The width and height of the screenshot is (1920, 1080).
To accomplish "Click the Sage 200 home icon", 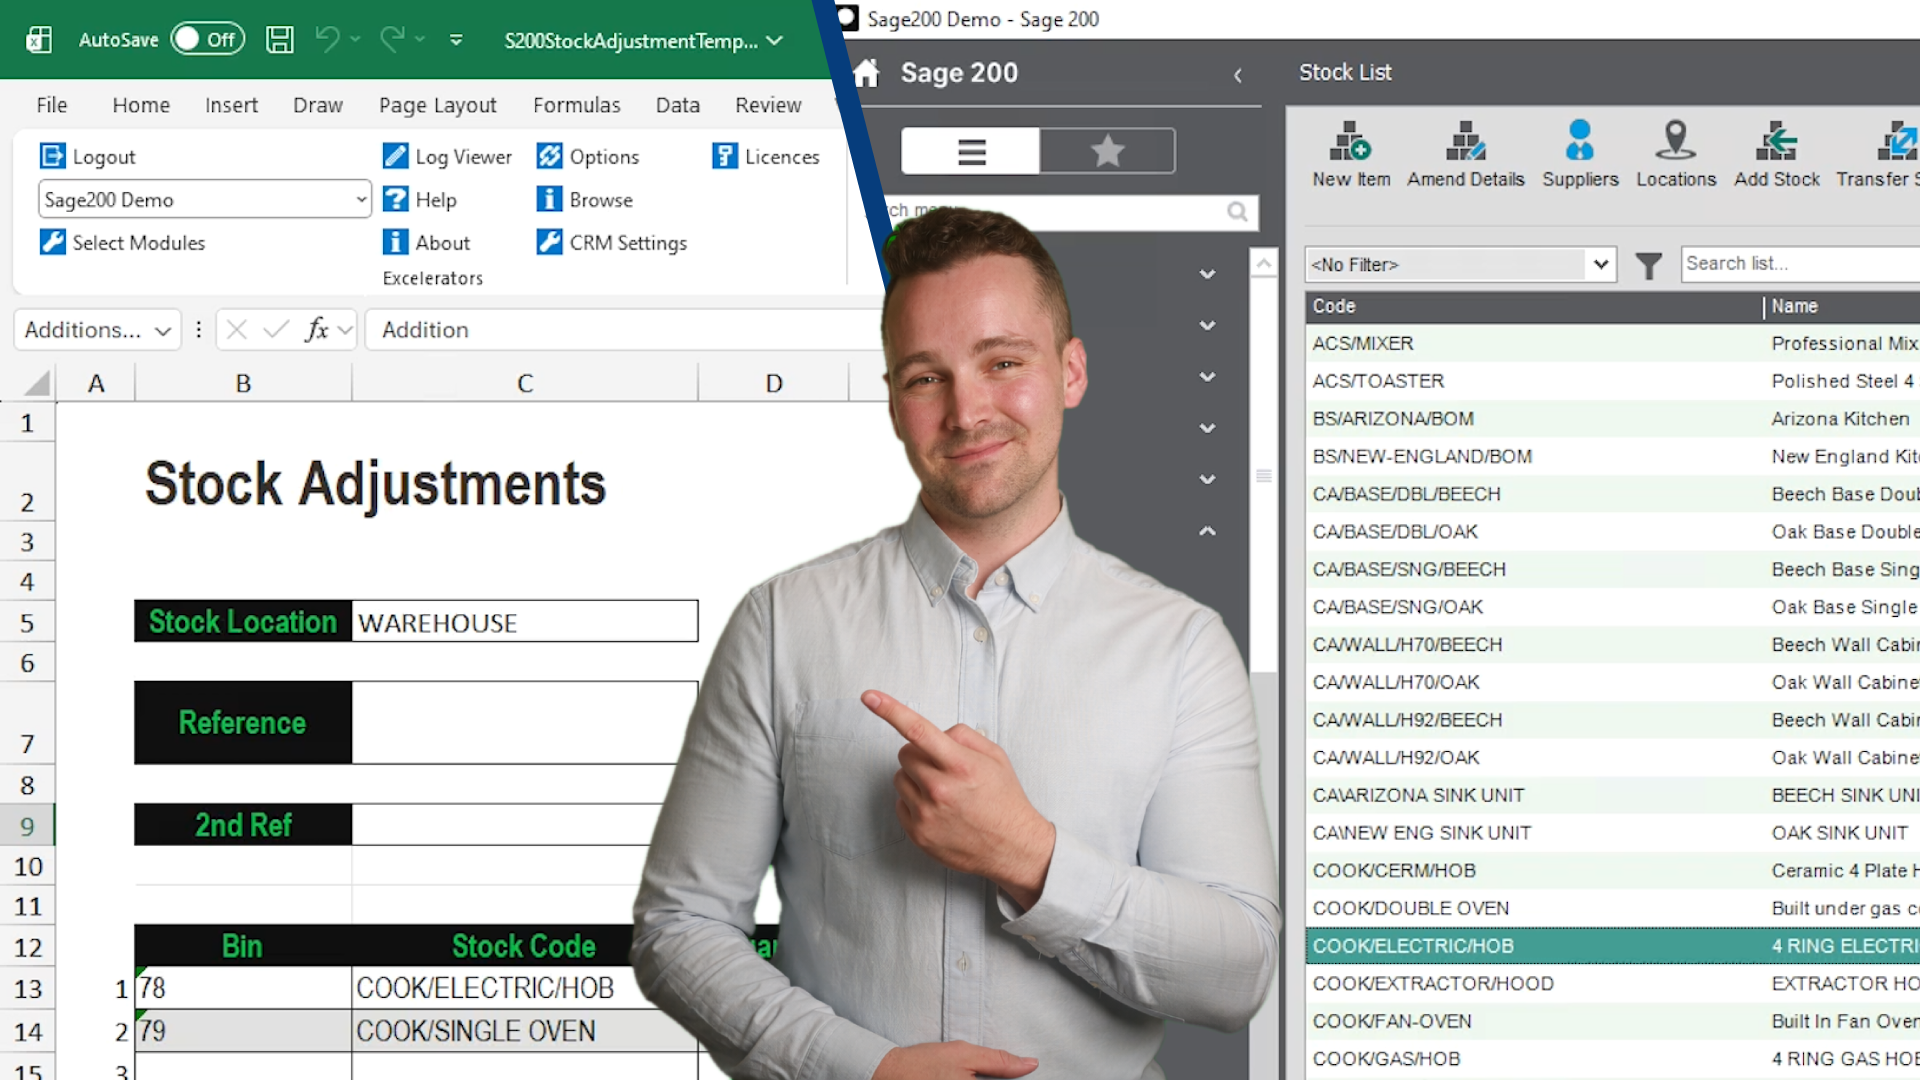I will tap(866, 73).
